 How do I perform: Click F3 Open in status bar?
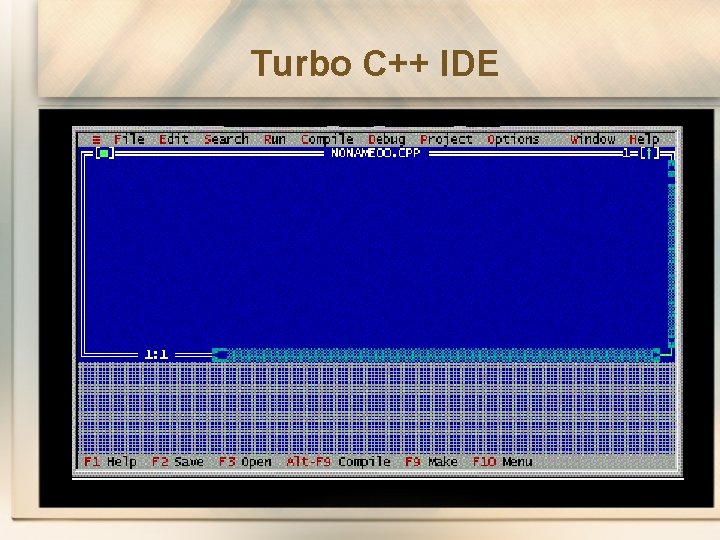click(x=245, y=462)
